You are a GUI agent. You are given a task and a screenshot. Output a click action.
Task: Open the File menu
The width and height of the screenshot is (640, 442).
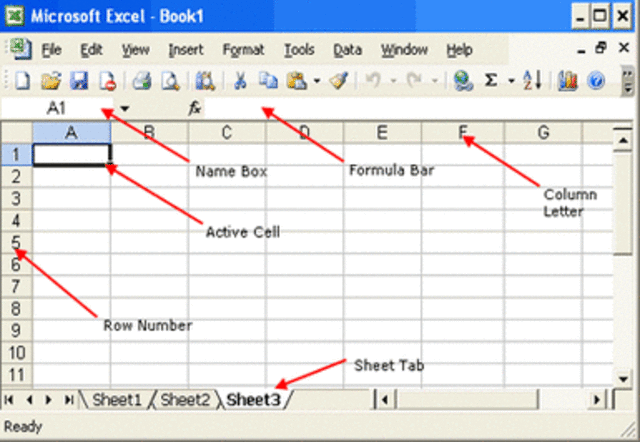click(x=51, y=50)
